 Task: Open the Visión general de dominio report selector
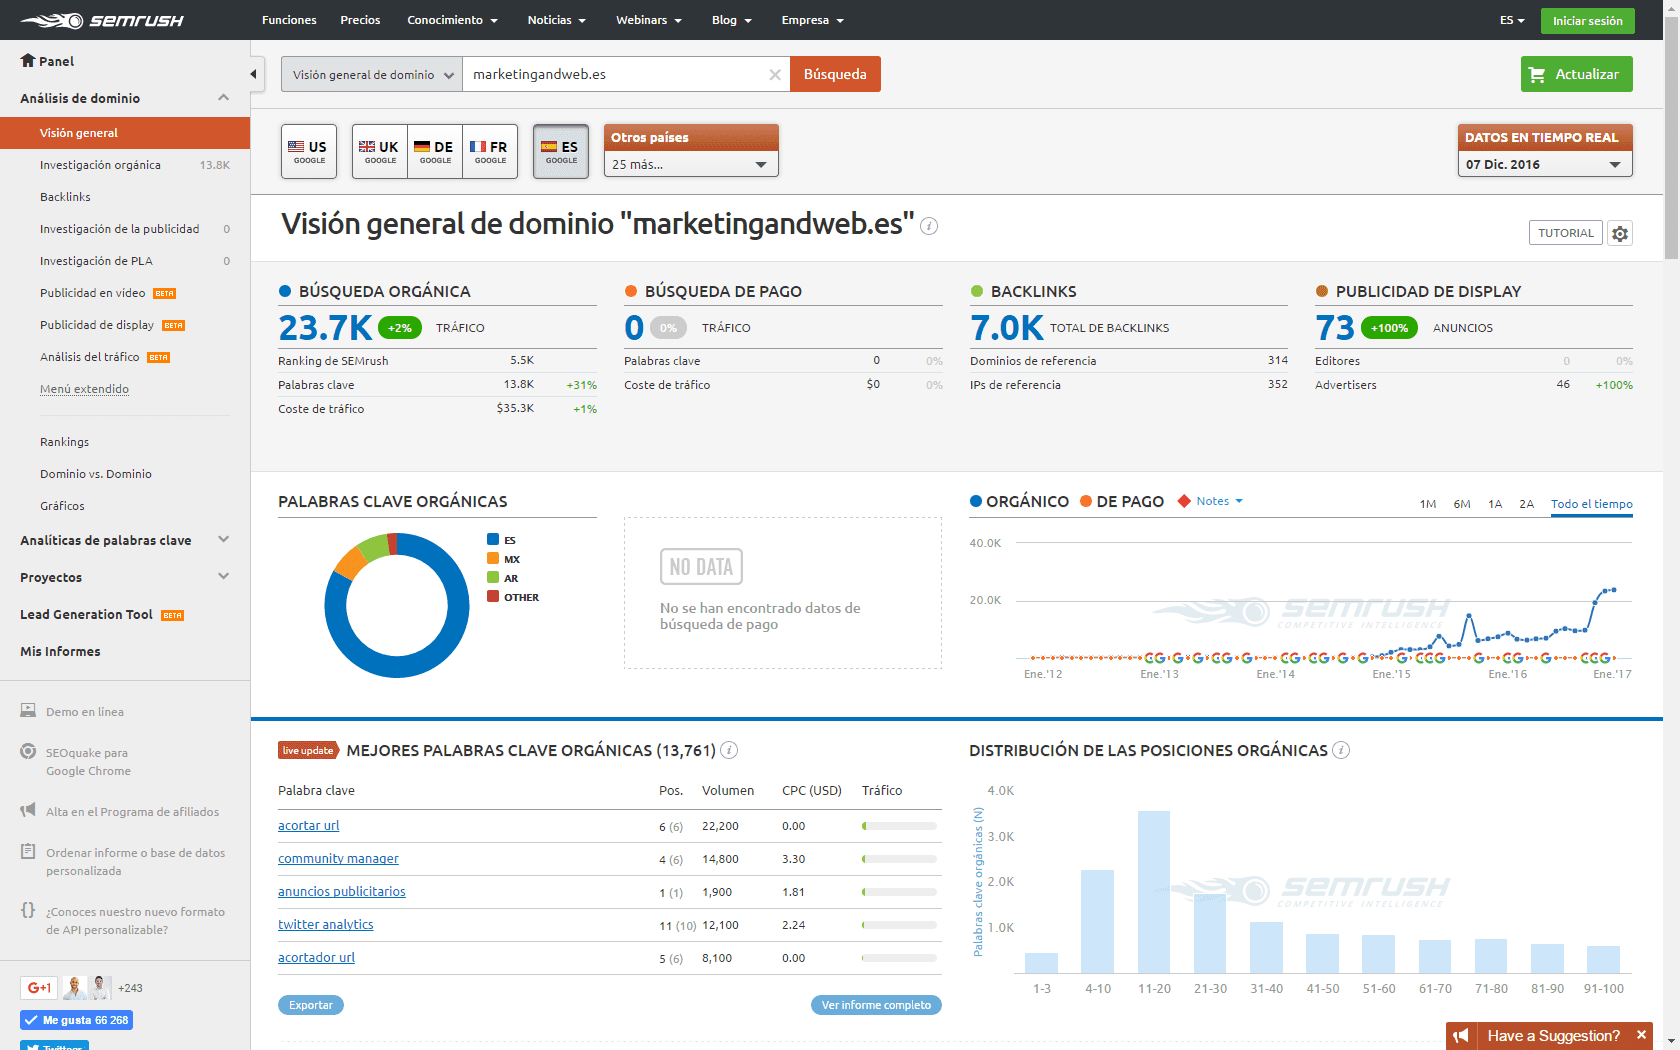click(372, 75)
